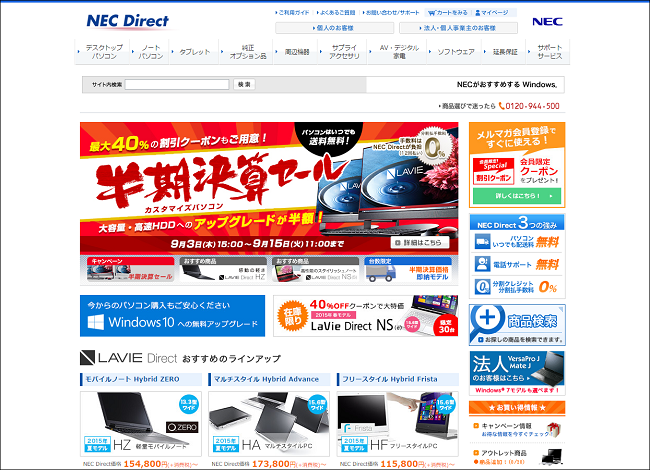Select the キャンペーン 半期決算セール thumbnail
The width and height of the screenshot is (650, 470).
coord(130,270)
